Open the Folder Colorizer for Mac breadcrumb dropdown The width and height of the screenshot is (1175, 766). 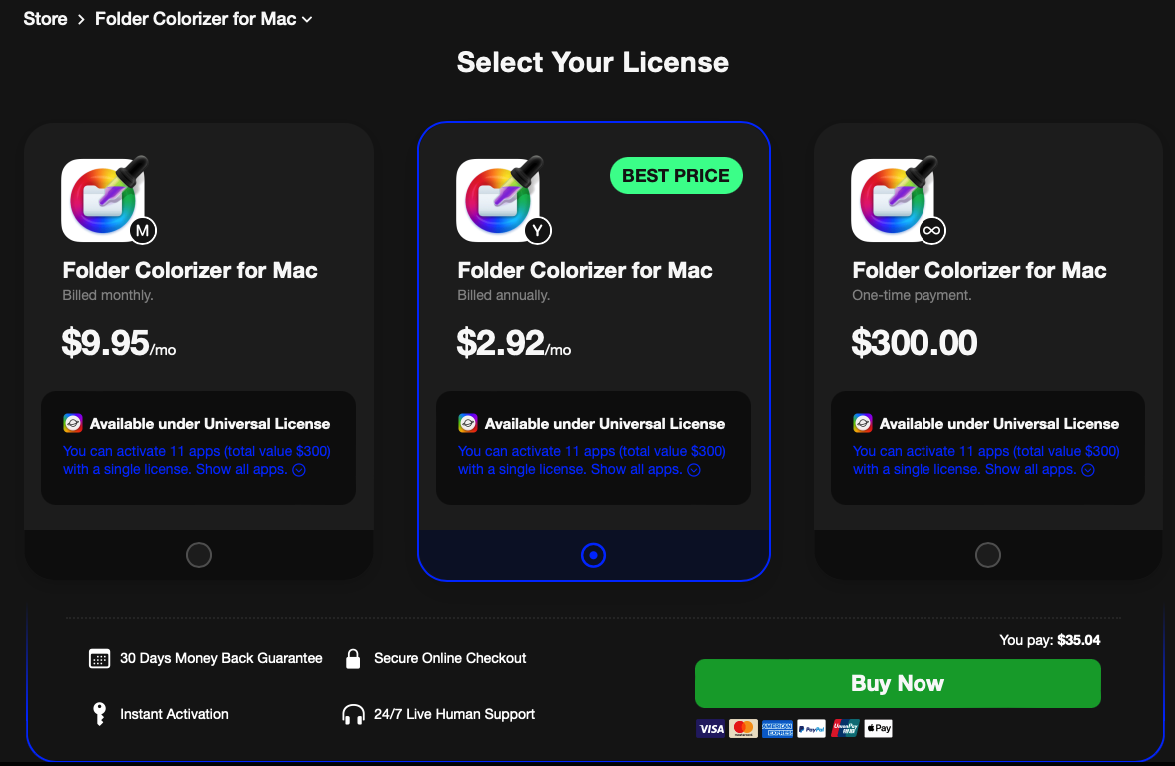click(x=203, y=19)
